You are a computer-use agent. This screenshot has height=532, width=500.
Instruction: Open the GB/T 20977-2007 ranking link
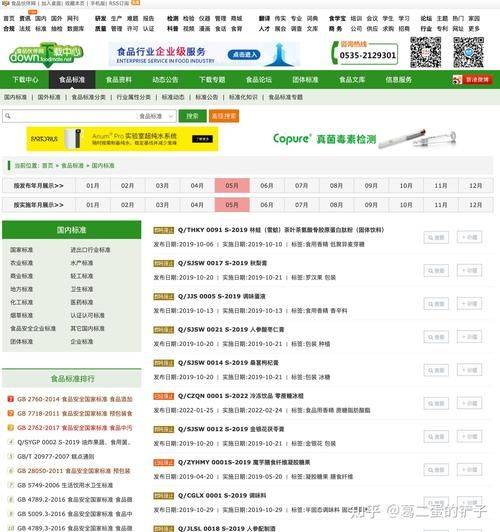point(56,456)
